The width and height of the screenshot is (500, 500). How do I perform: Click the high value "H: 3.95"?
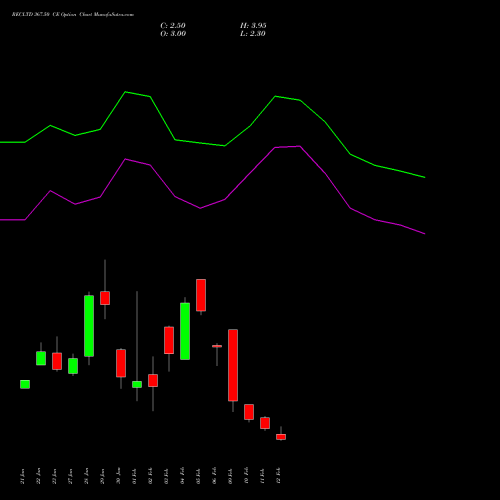tap(253, 26)
